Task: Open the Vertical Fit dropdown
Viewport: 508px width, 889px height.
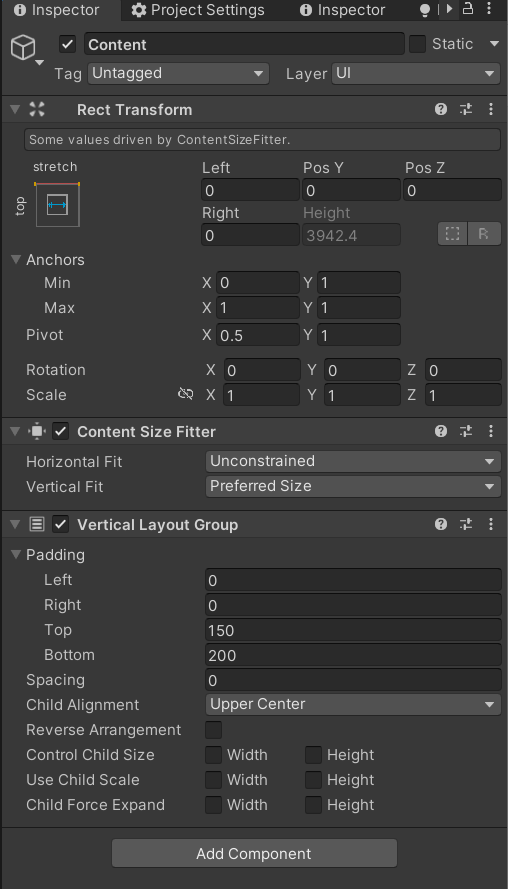Action: point(353,486)
